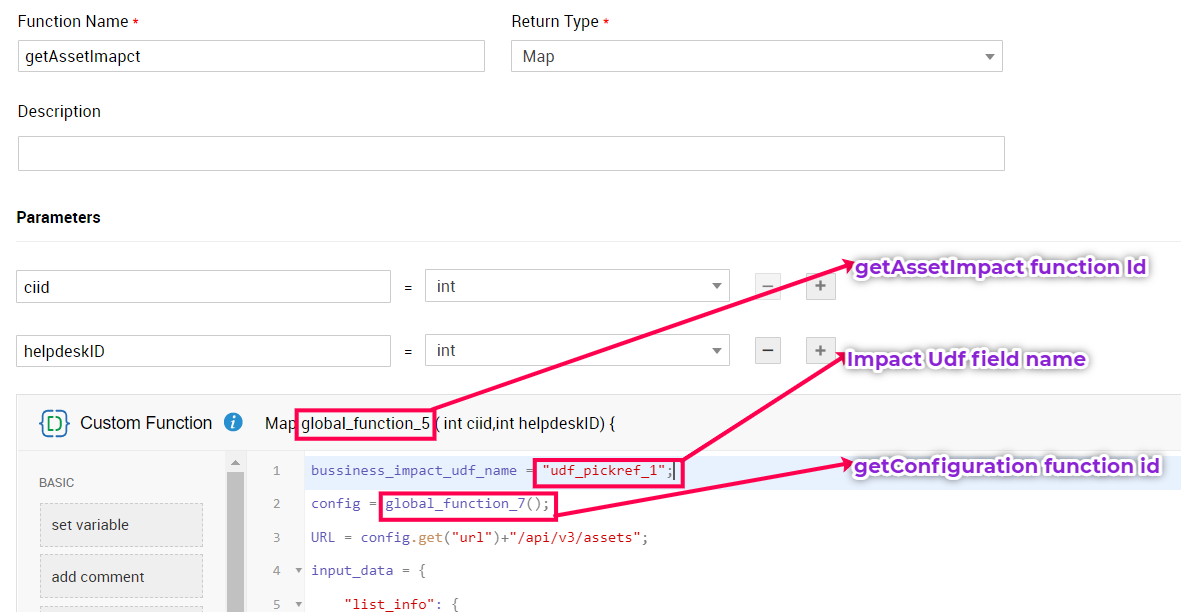Image resolution: width=1181 pixels, height=612 pixels.
Task: Focus the empty Description field
Action: coord(510,154)
